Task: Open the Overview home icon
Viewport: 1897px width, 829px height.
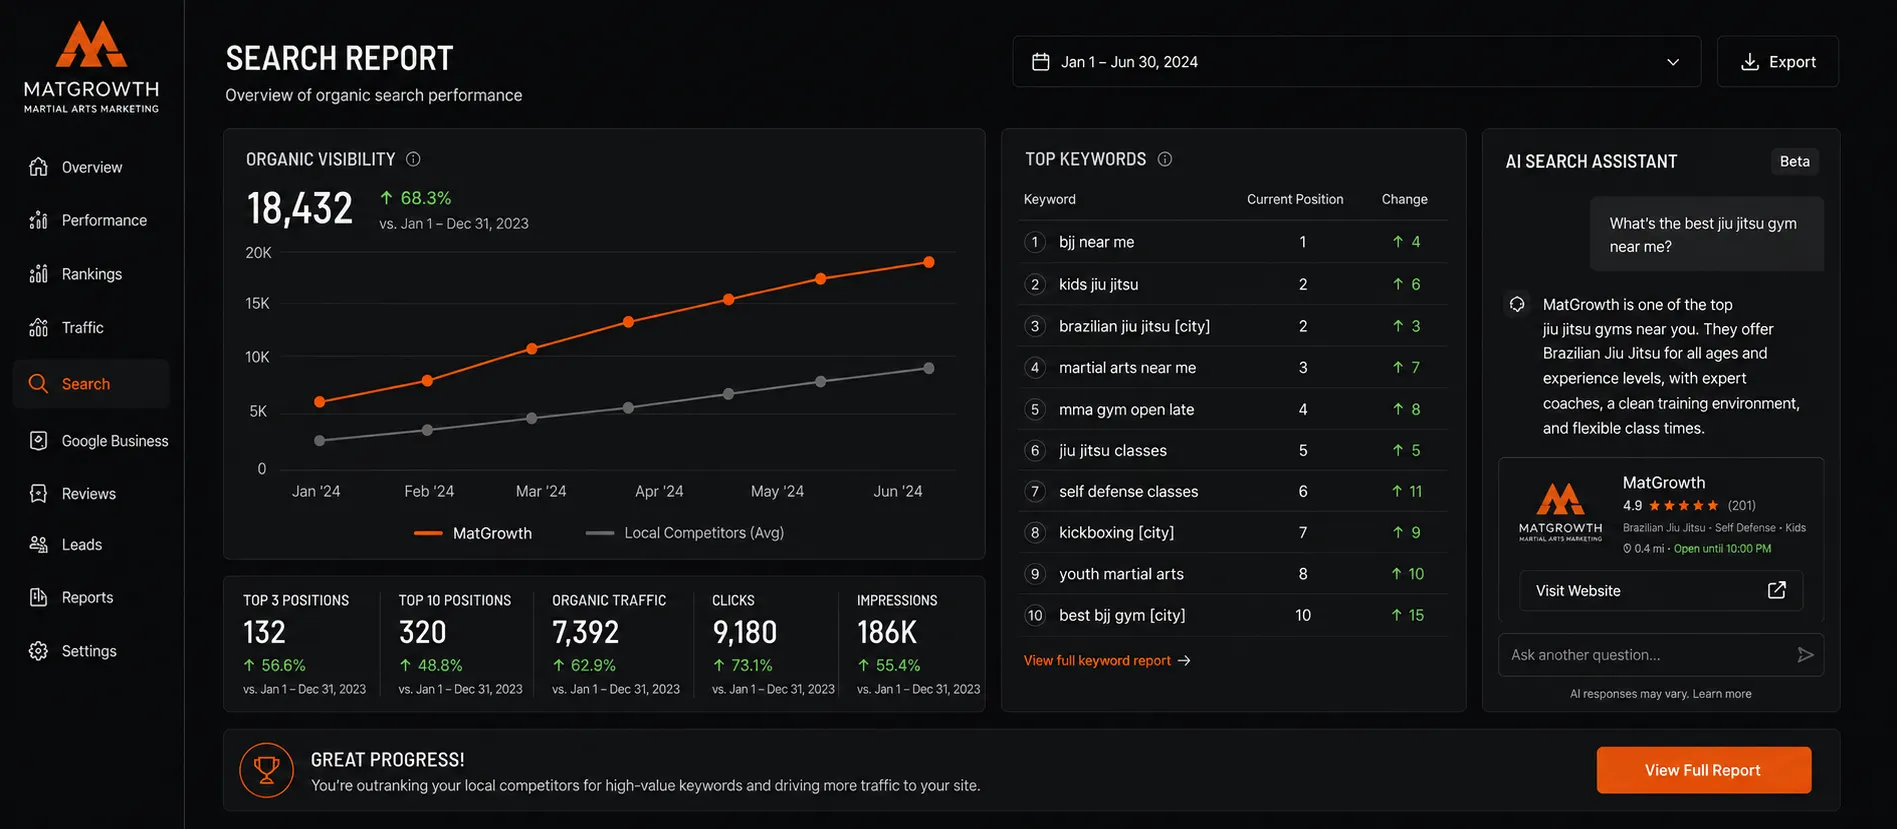Action: click(x=38, y=167)
